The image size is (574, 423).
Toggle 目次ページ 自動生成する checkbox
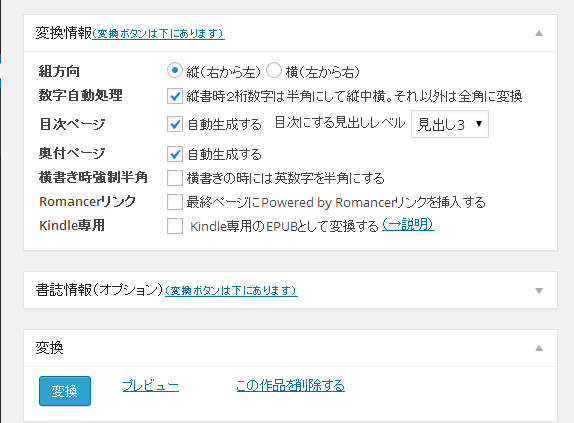coord(175,124)
